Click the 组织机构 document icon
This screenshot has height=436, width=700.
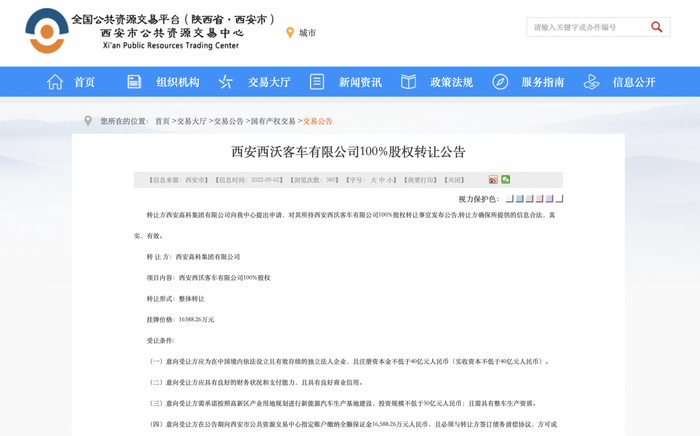(x=134, y=82)
